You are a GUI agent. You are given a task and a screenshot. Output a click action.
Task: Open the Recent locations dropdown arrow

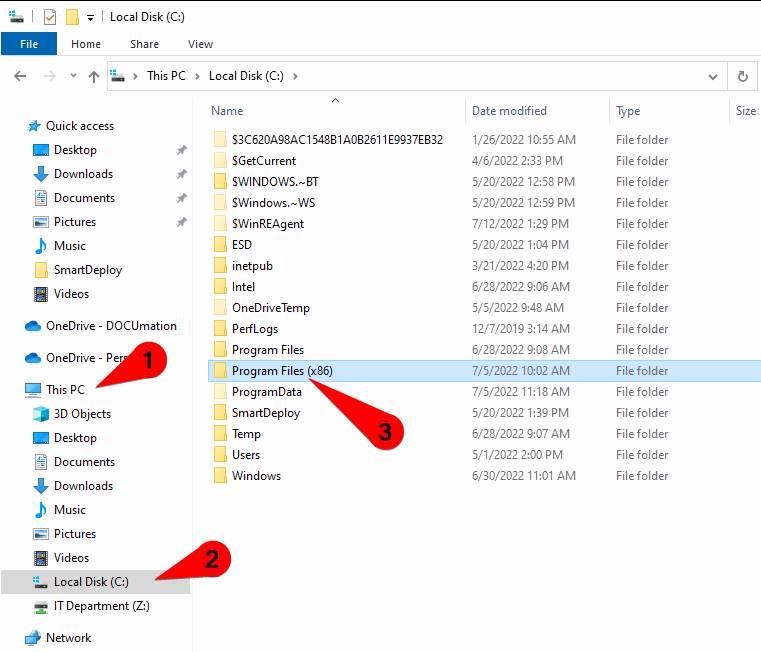point(73,76)
